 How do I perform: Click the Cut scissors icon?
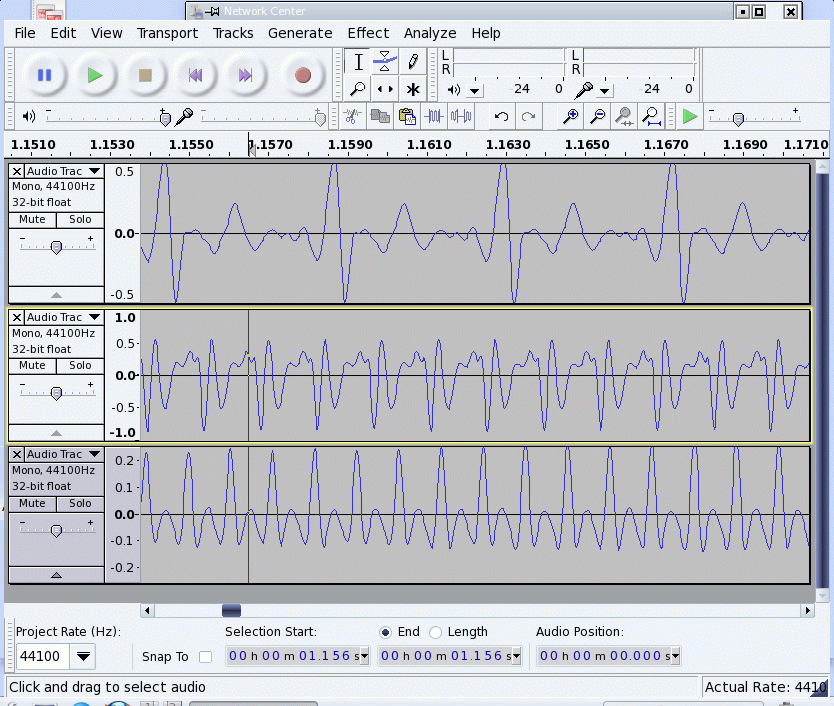click(351, 117)
